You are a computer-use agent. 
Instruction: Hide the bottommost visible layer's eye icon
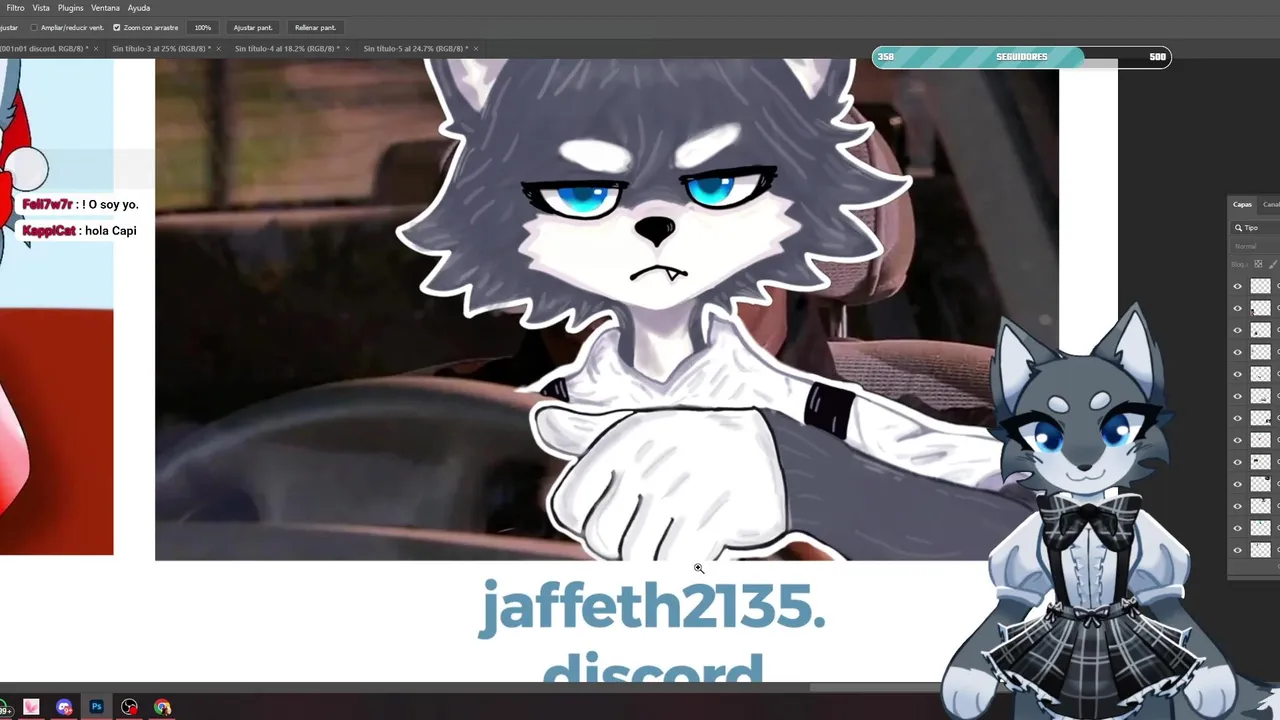[x=1237, y=550]
